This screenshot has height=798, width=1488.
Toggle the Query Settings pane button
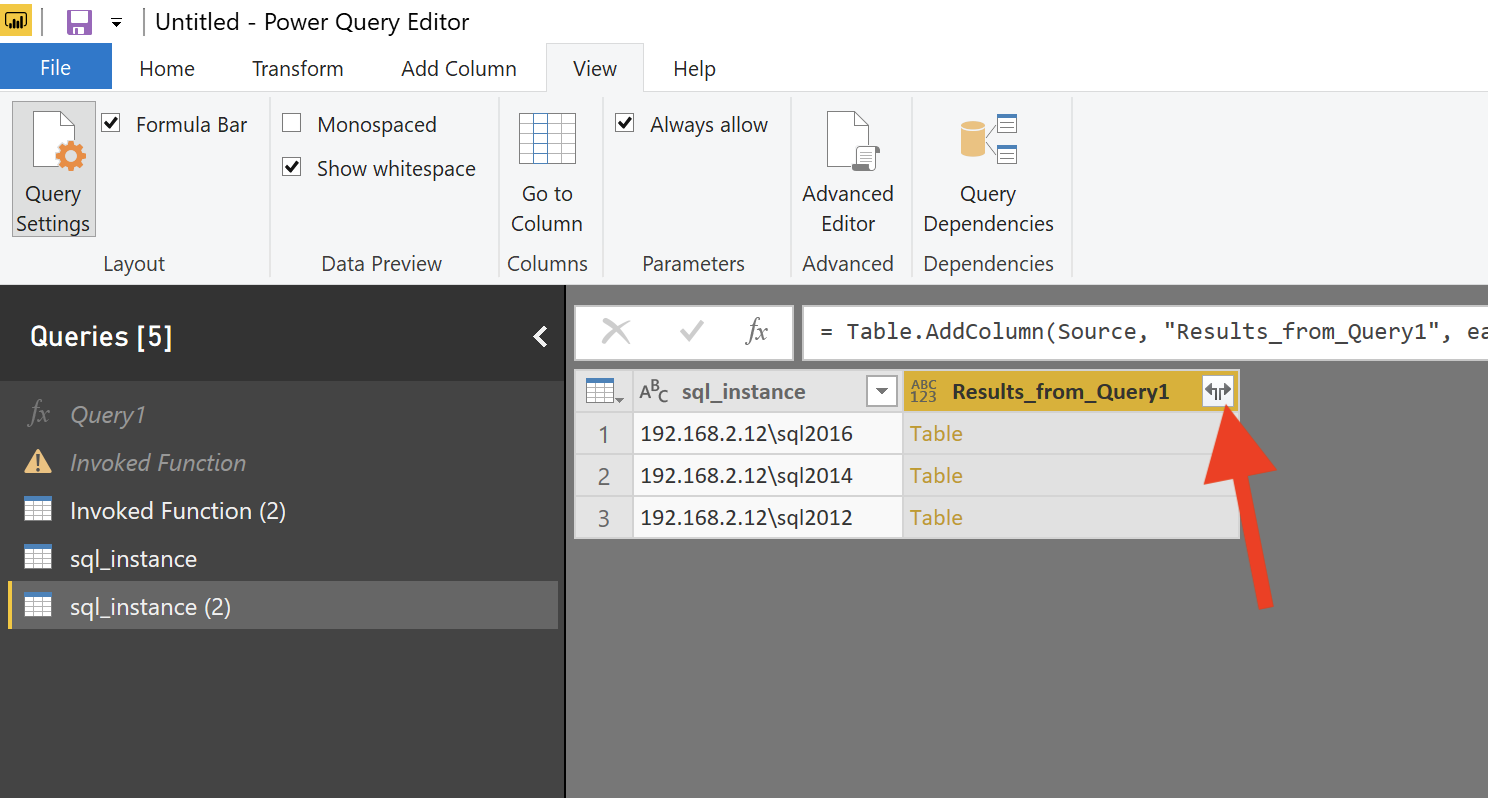(53, 169)
